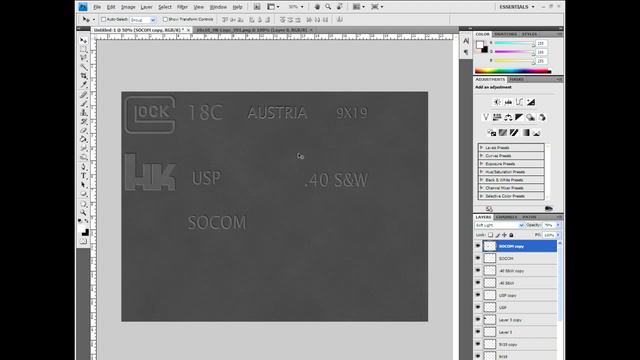Add an Invert adjustment
The image size is (640, 360).
[491, 133]
